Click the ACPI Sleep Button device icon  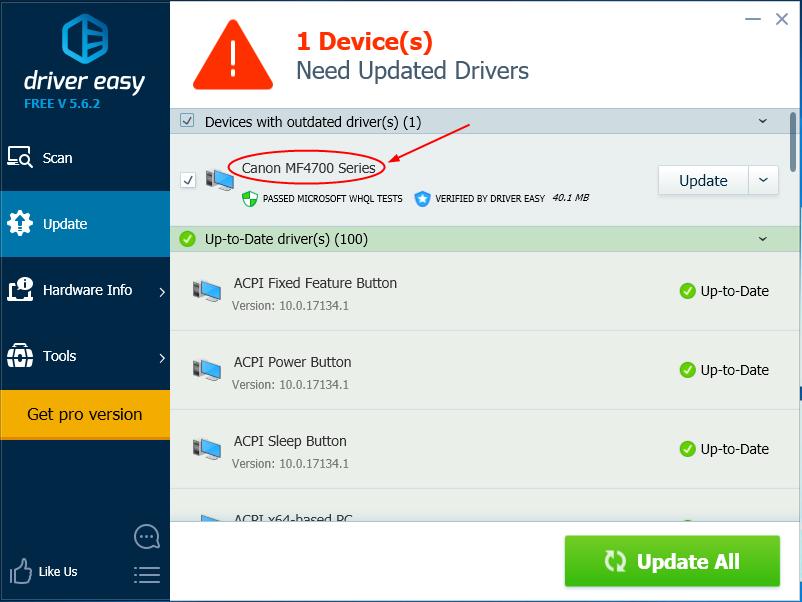click(207, 449)
